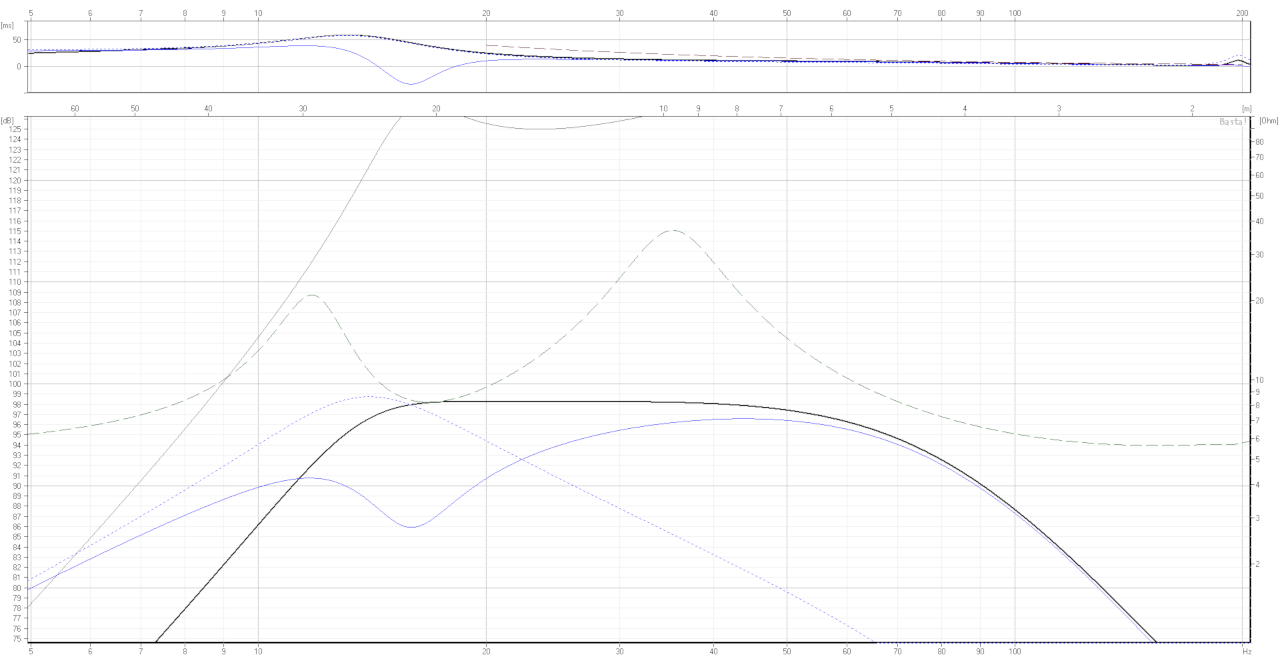Click the 200 tick on the top axis

click(x=1241, y=13)
